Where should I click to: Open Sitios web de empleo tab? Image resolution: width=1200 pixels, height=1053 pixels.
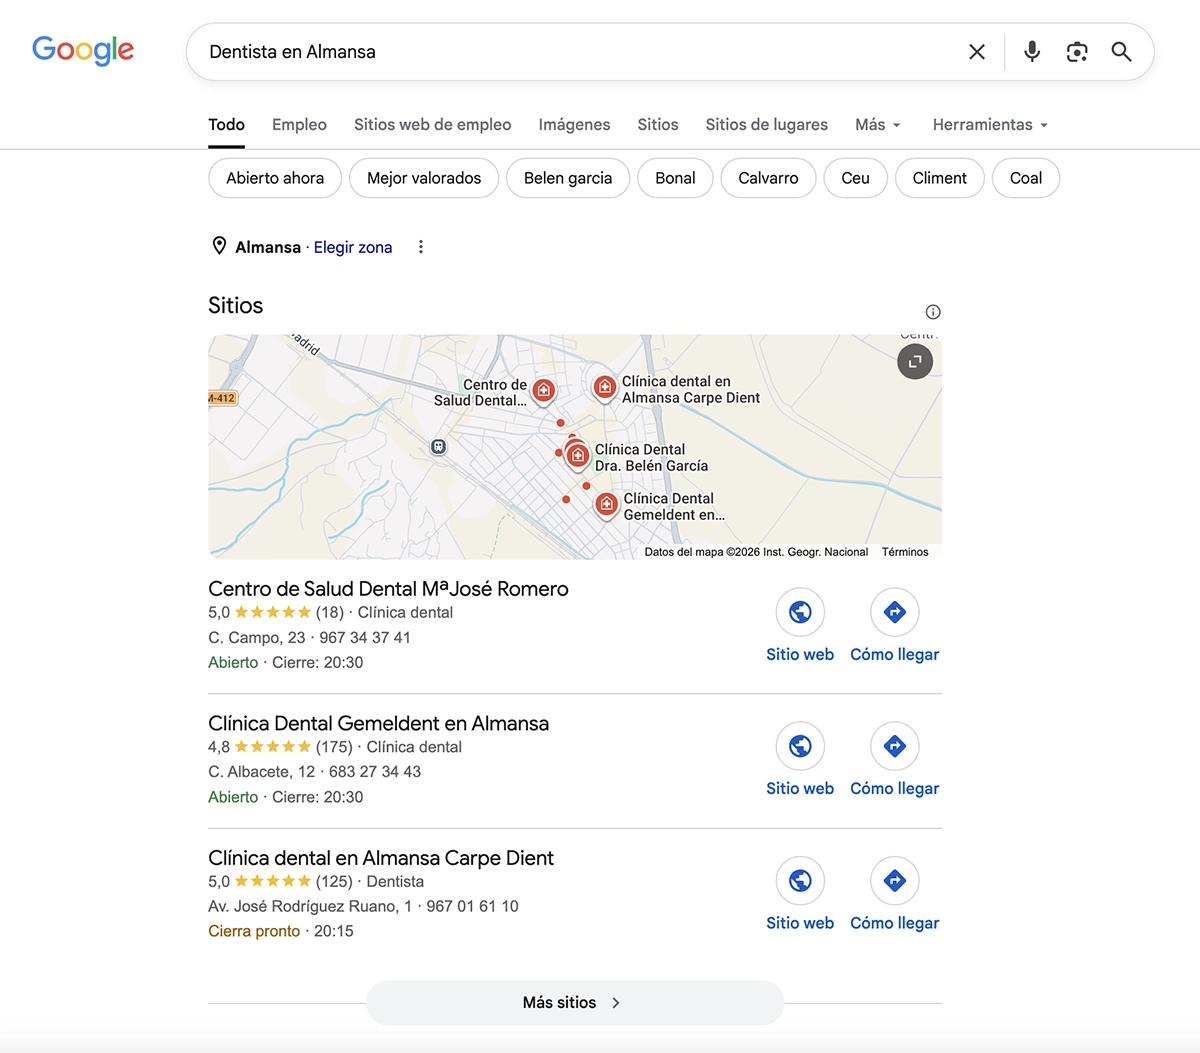[x=432, y=125]
